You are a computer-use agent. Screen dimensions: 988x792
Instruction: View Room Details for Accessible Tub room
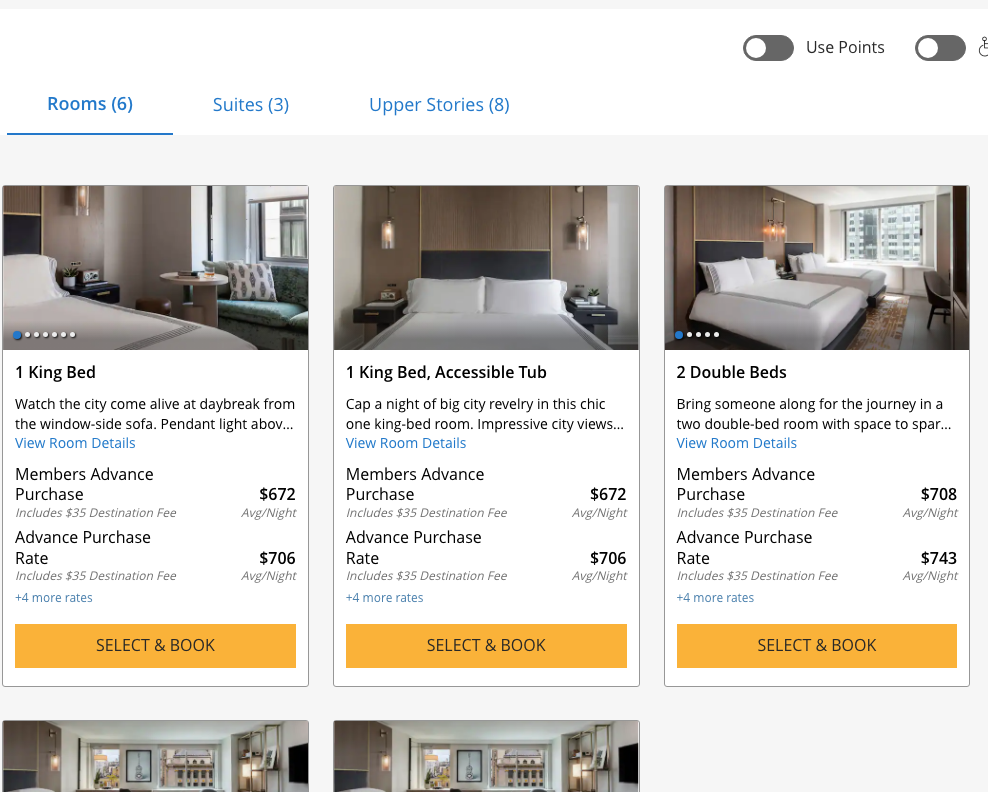[406, 443]
